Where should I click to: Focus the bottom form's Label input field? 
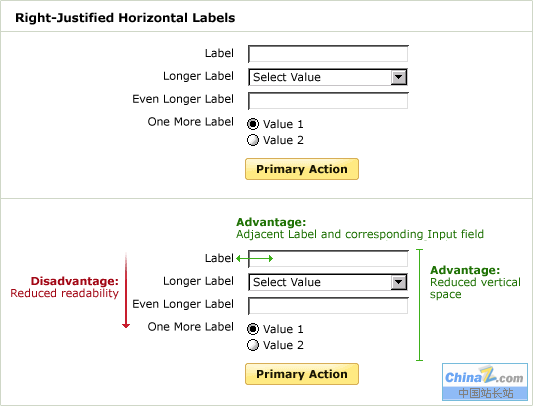(x=328, y=259)
